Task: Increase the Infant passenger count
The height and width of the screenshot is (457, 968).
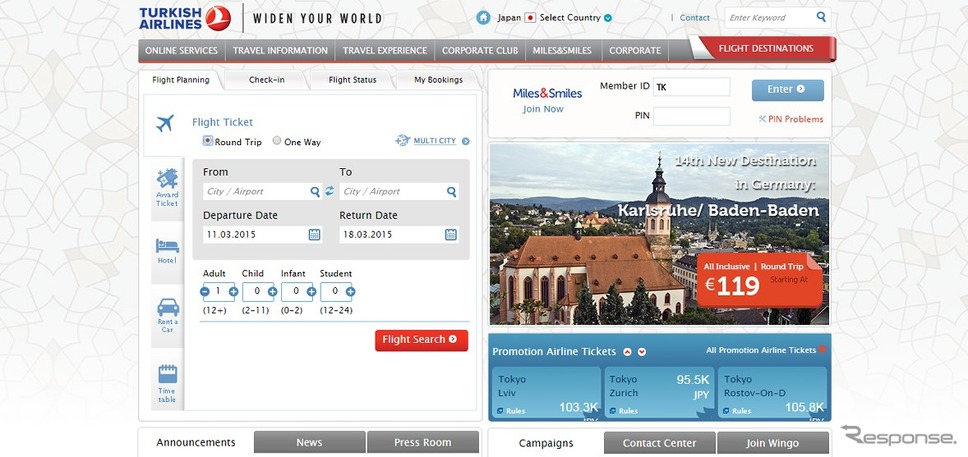Action: pos(311,291)
